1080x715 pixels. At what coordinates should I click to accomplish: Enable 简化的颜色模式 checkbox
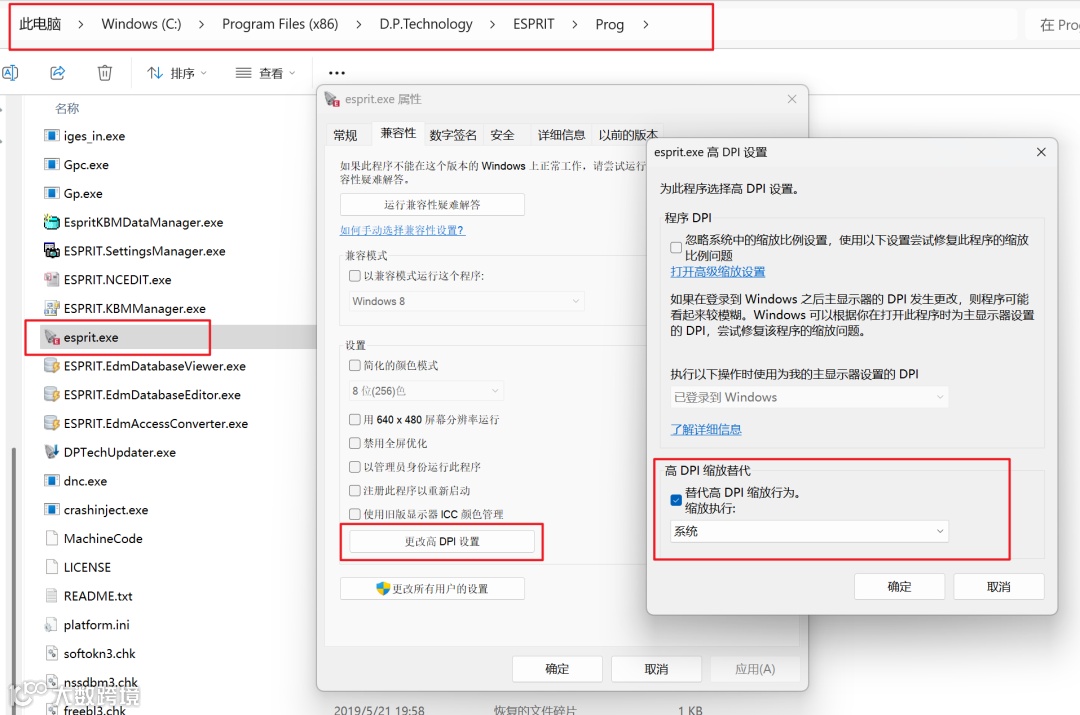click(x=355, y=365)
